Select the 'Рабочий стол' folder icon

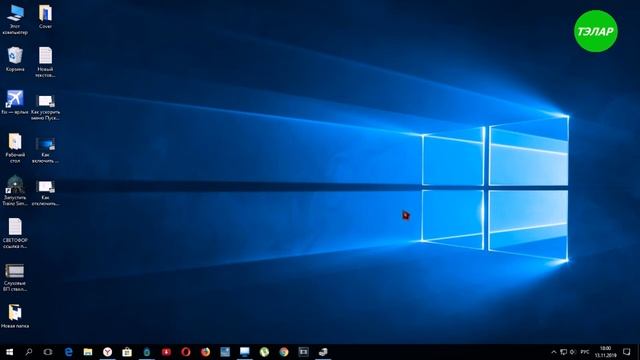[x=15, y=148]
